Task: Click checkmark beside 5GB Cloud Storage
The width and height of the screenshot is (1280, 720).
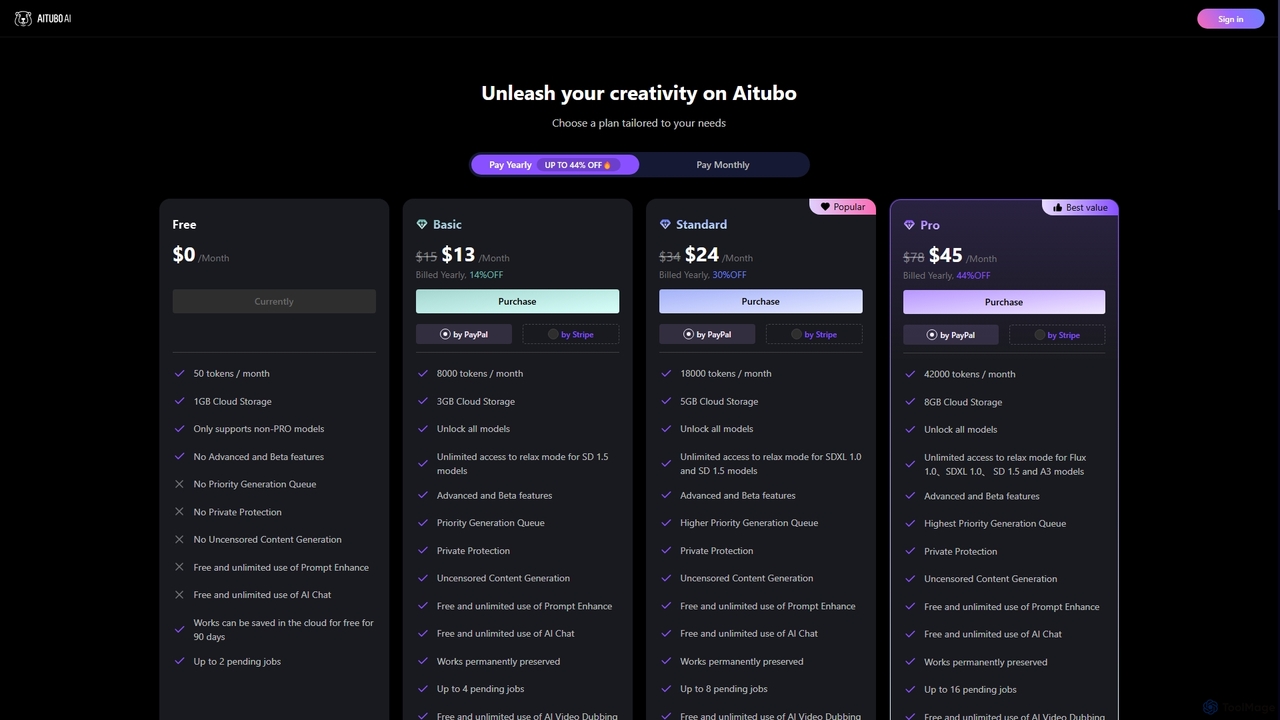Action: [666, 401]
